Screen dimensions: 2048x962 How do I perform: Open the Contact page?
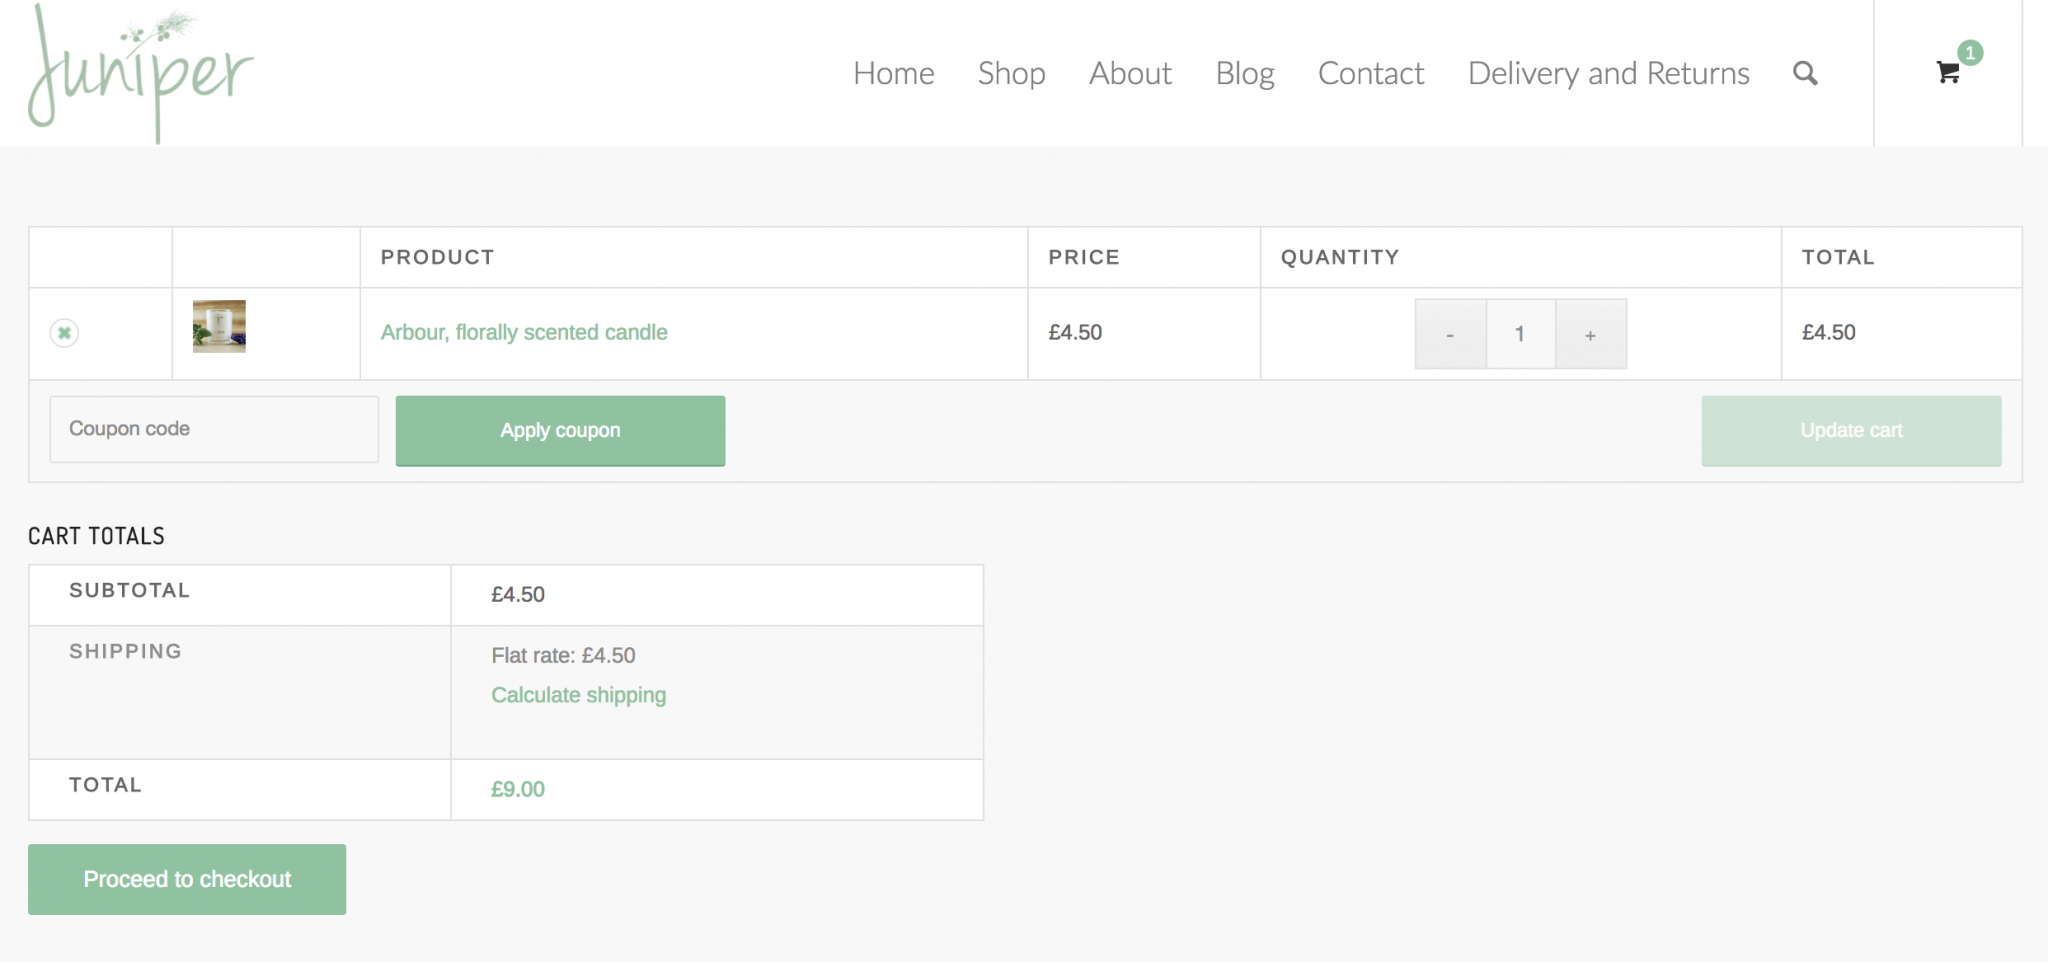(1370, 73)
